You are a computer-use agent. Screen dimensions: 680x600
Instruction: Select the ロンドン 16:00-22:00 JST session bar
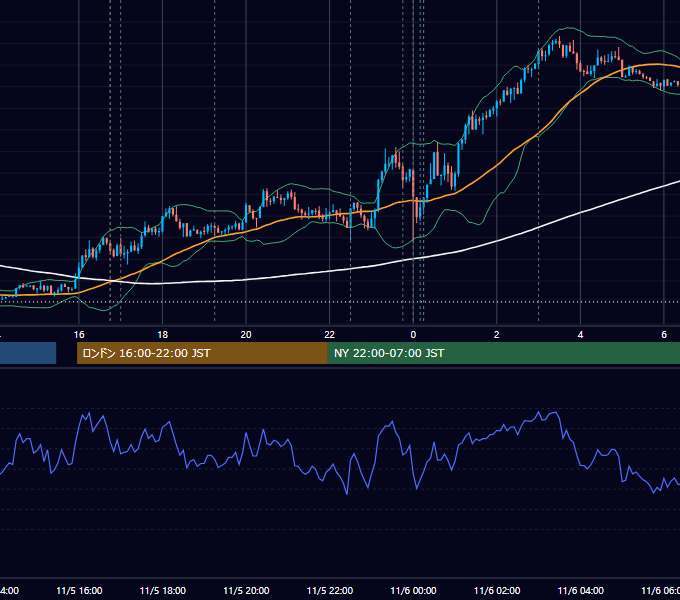click(x=202, y=353)
